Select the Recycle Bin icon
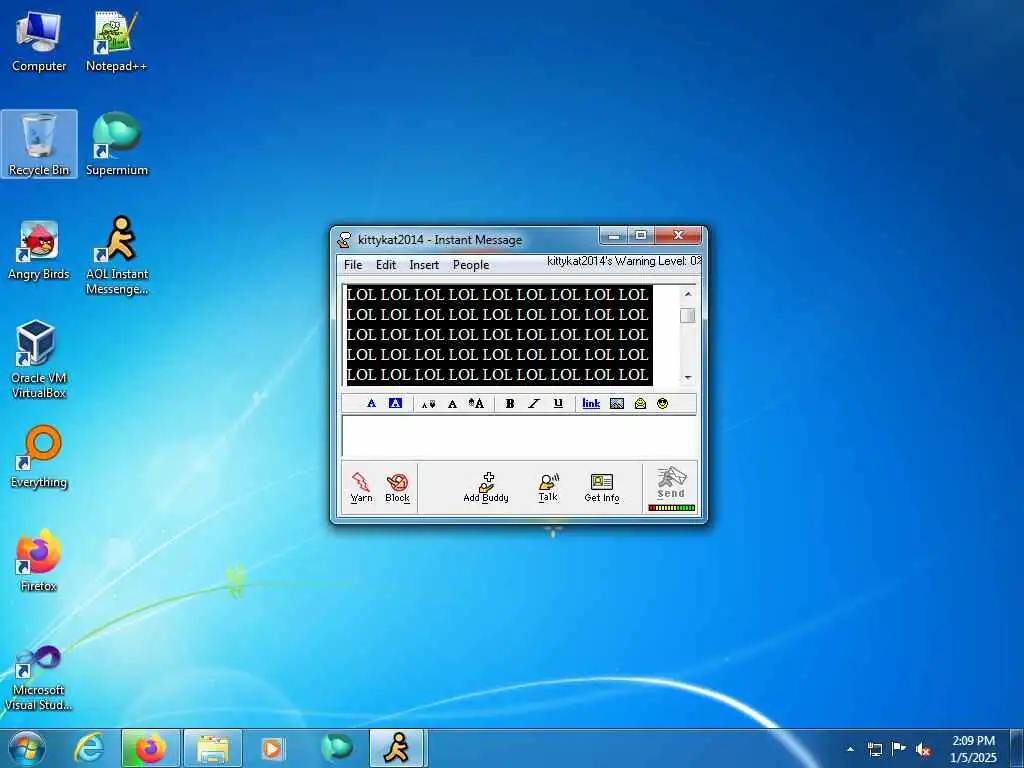The width and height of the screenshot is (1024, 768). tap(39, 144)
